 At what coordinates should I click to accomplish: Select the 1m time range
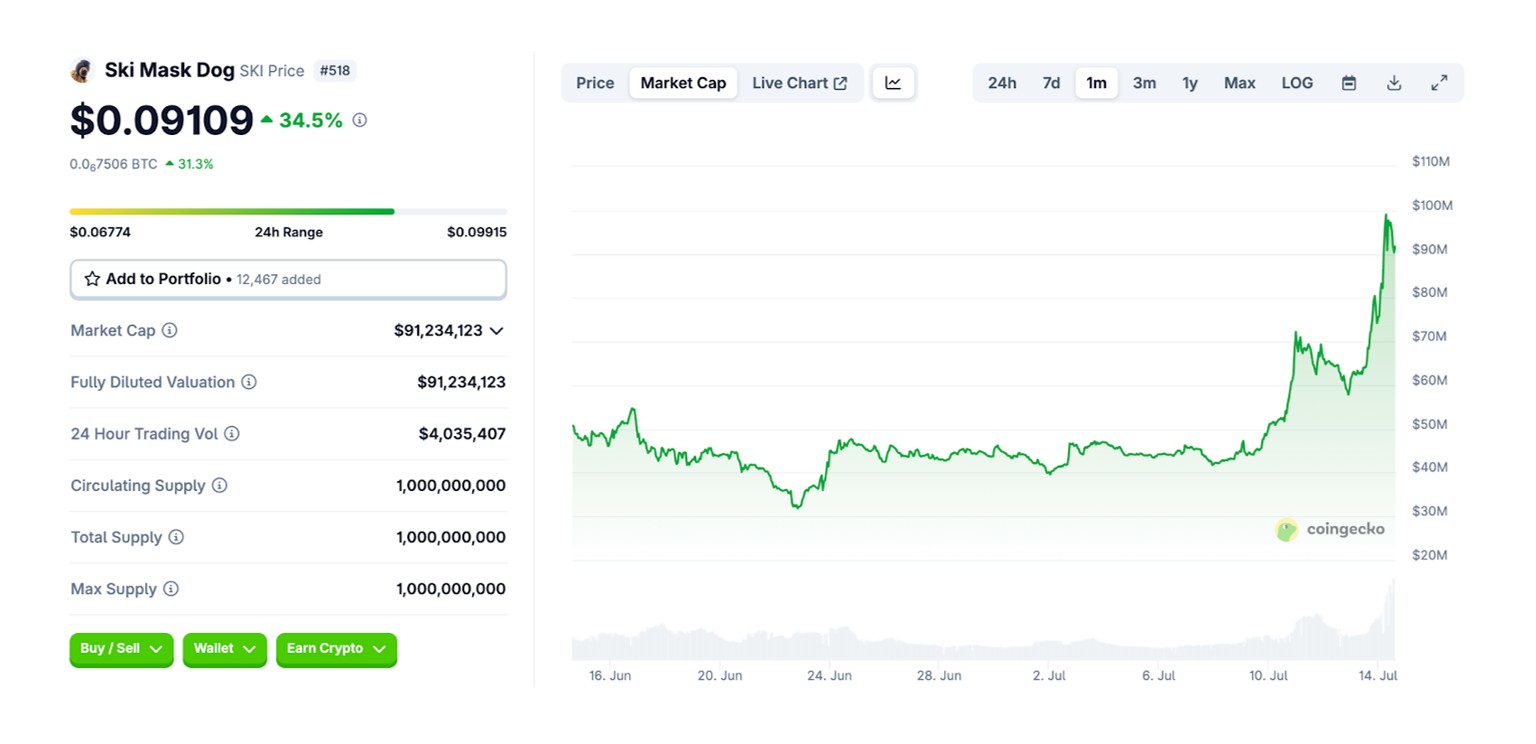click(x=1097, y=83)
